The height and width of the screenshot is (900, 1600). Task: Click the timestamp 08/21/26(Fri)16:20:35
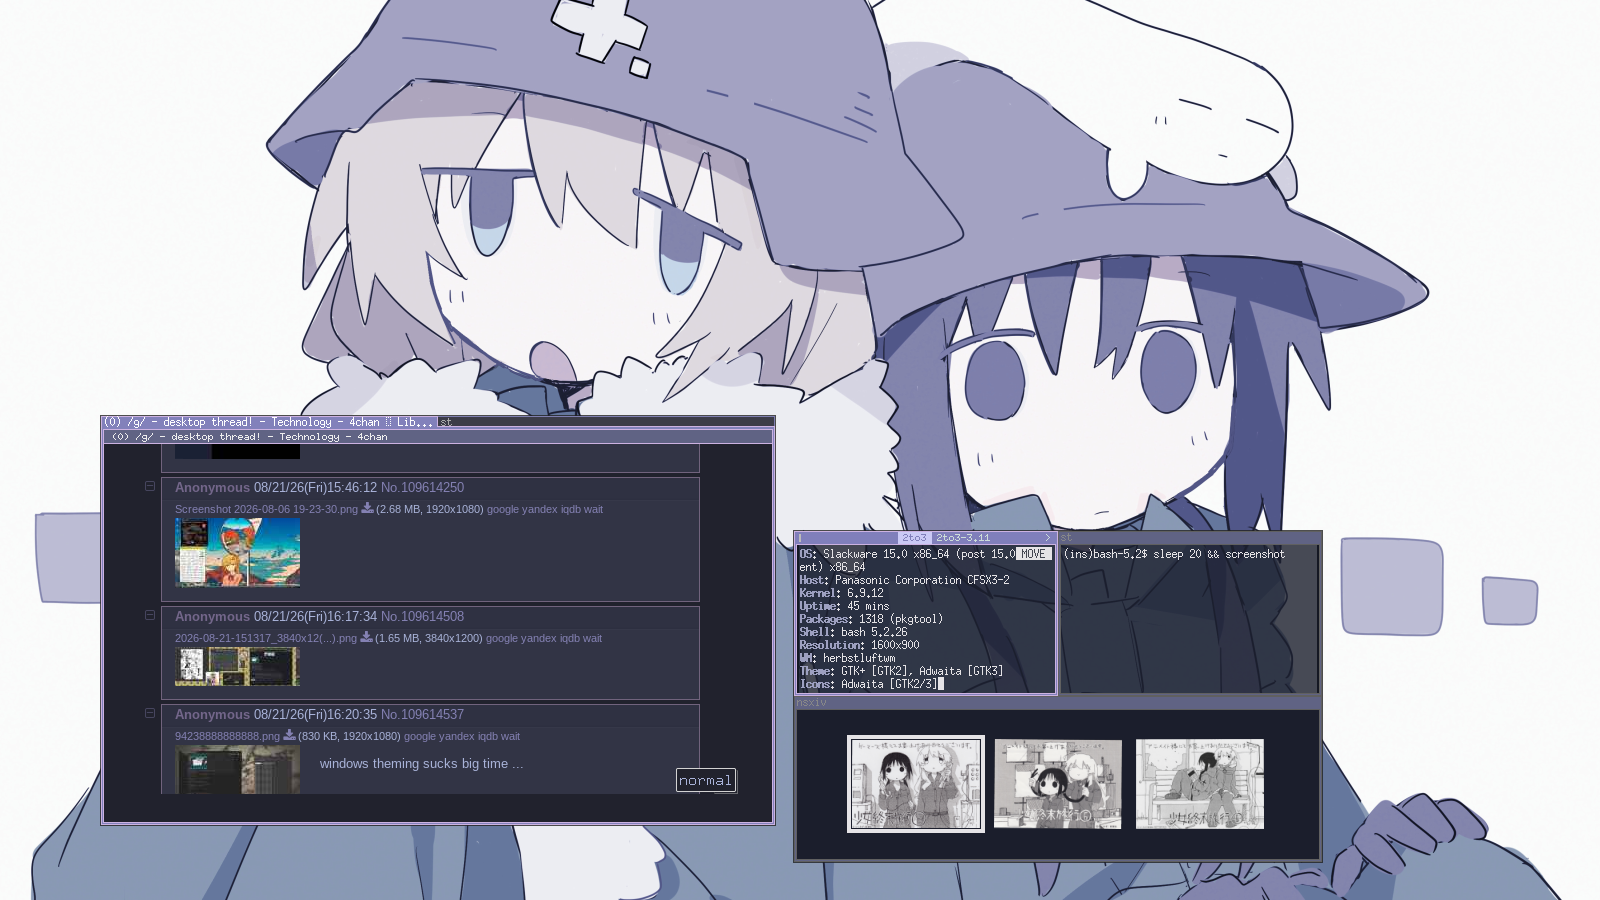tap(315, 715)
